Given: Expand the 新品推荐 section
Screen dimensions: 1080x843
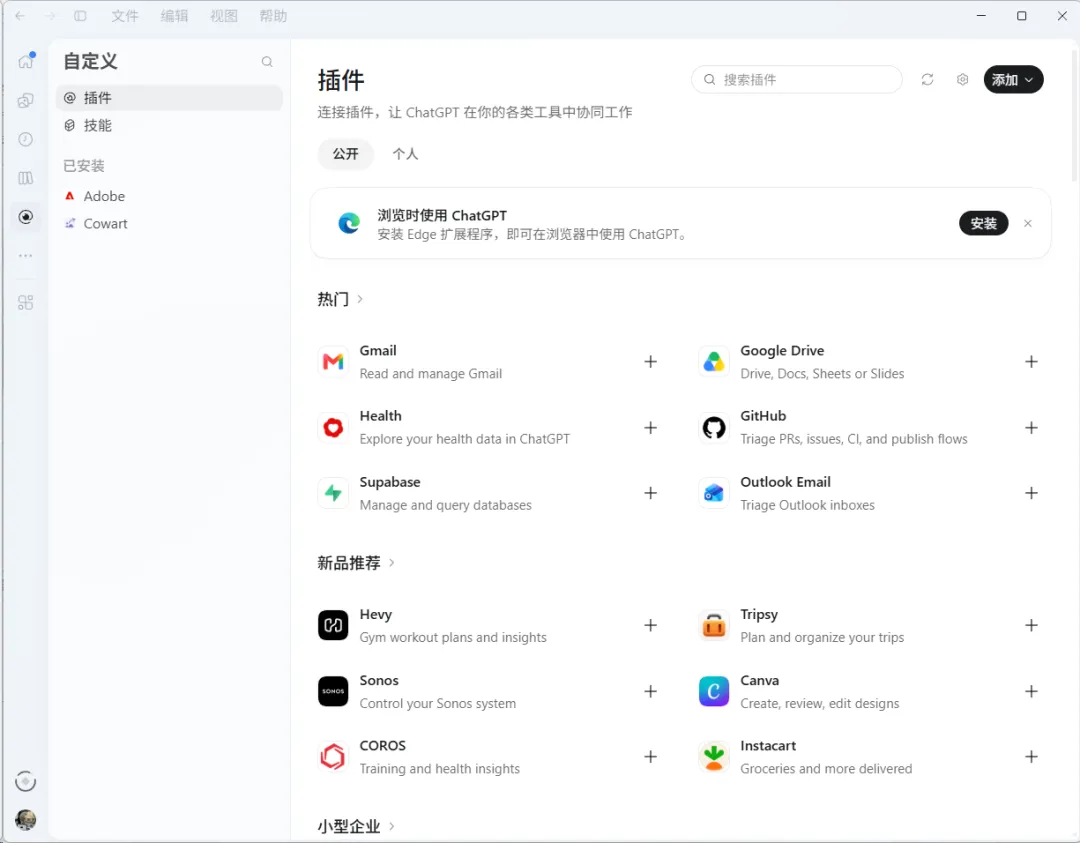Looking at the screenshot, I should [x=356, y=563].
